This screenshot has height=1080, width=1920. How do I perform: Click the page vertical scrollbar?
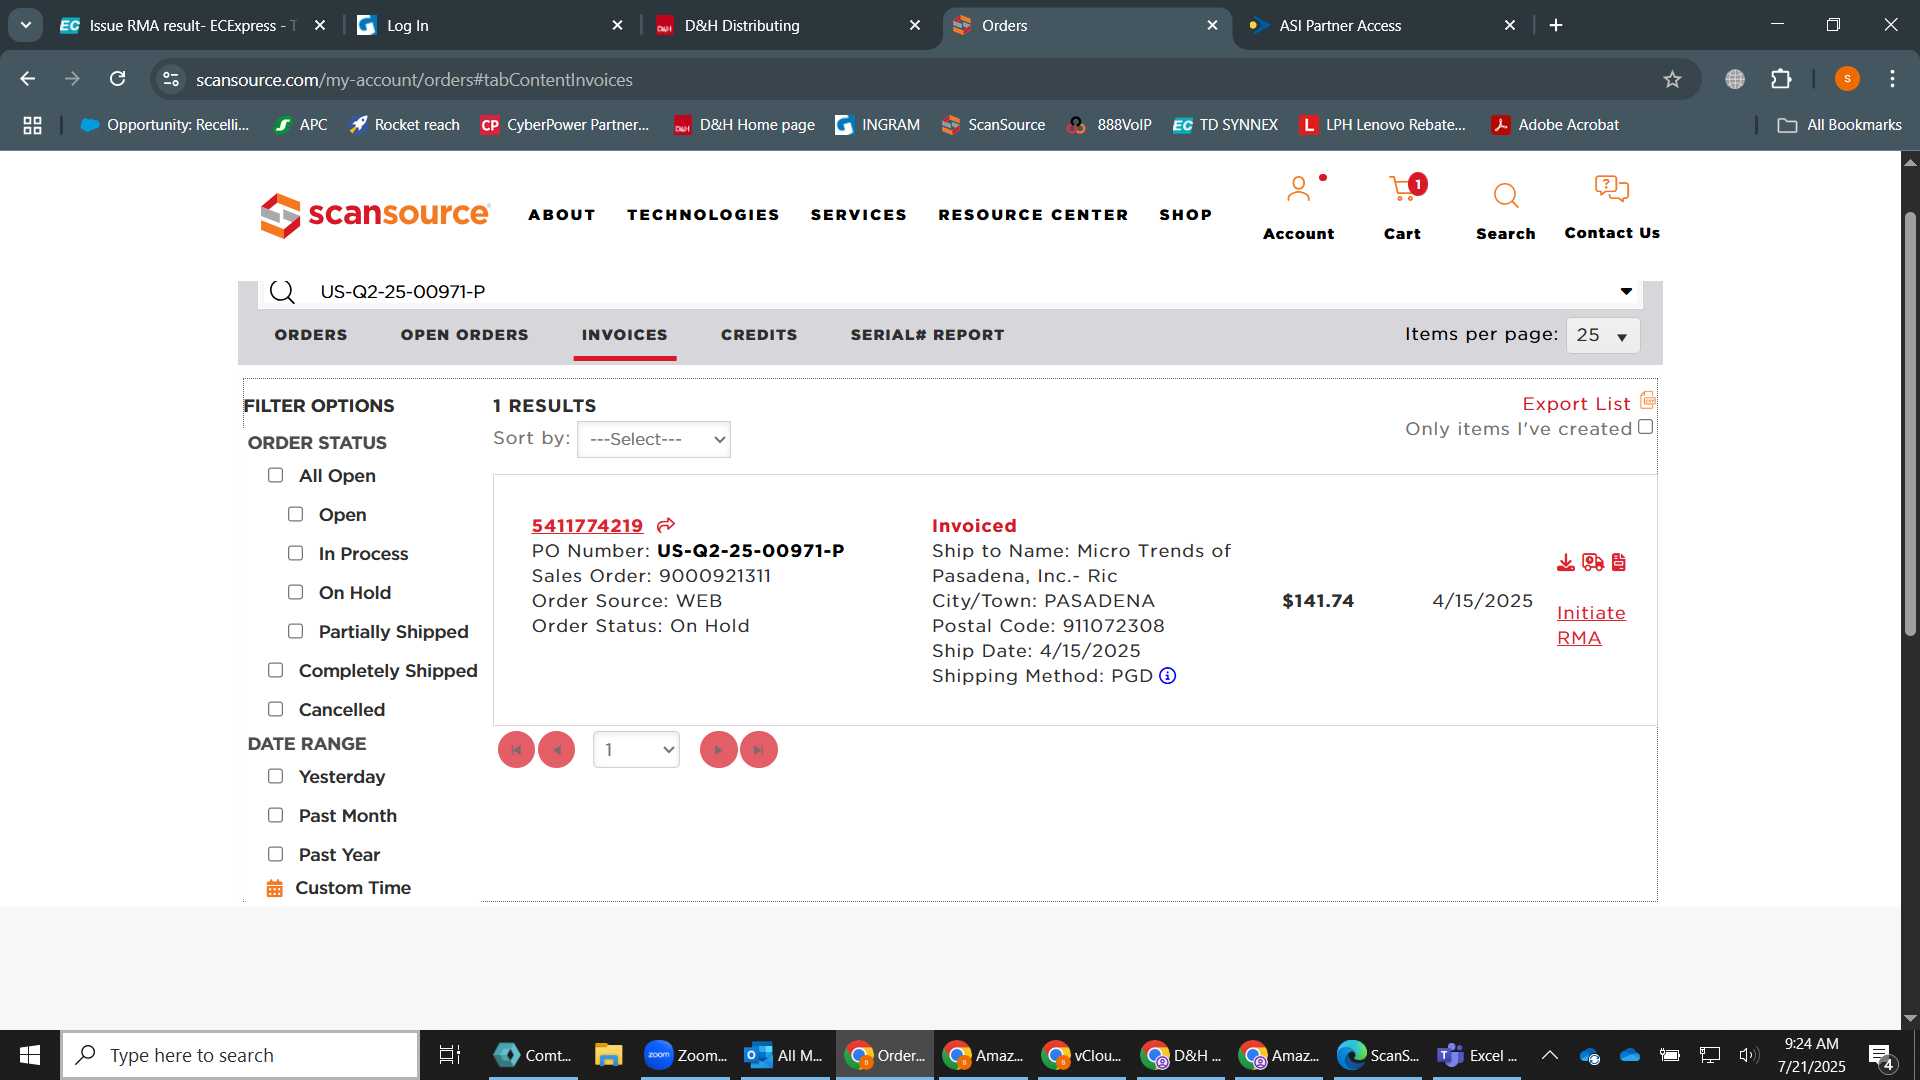coord(1910,423)
